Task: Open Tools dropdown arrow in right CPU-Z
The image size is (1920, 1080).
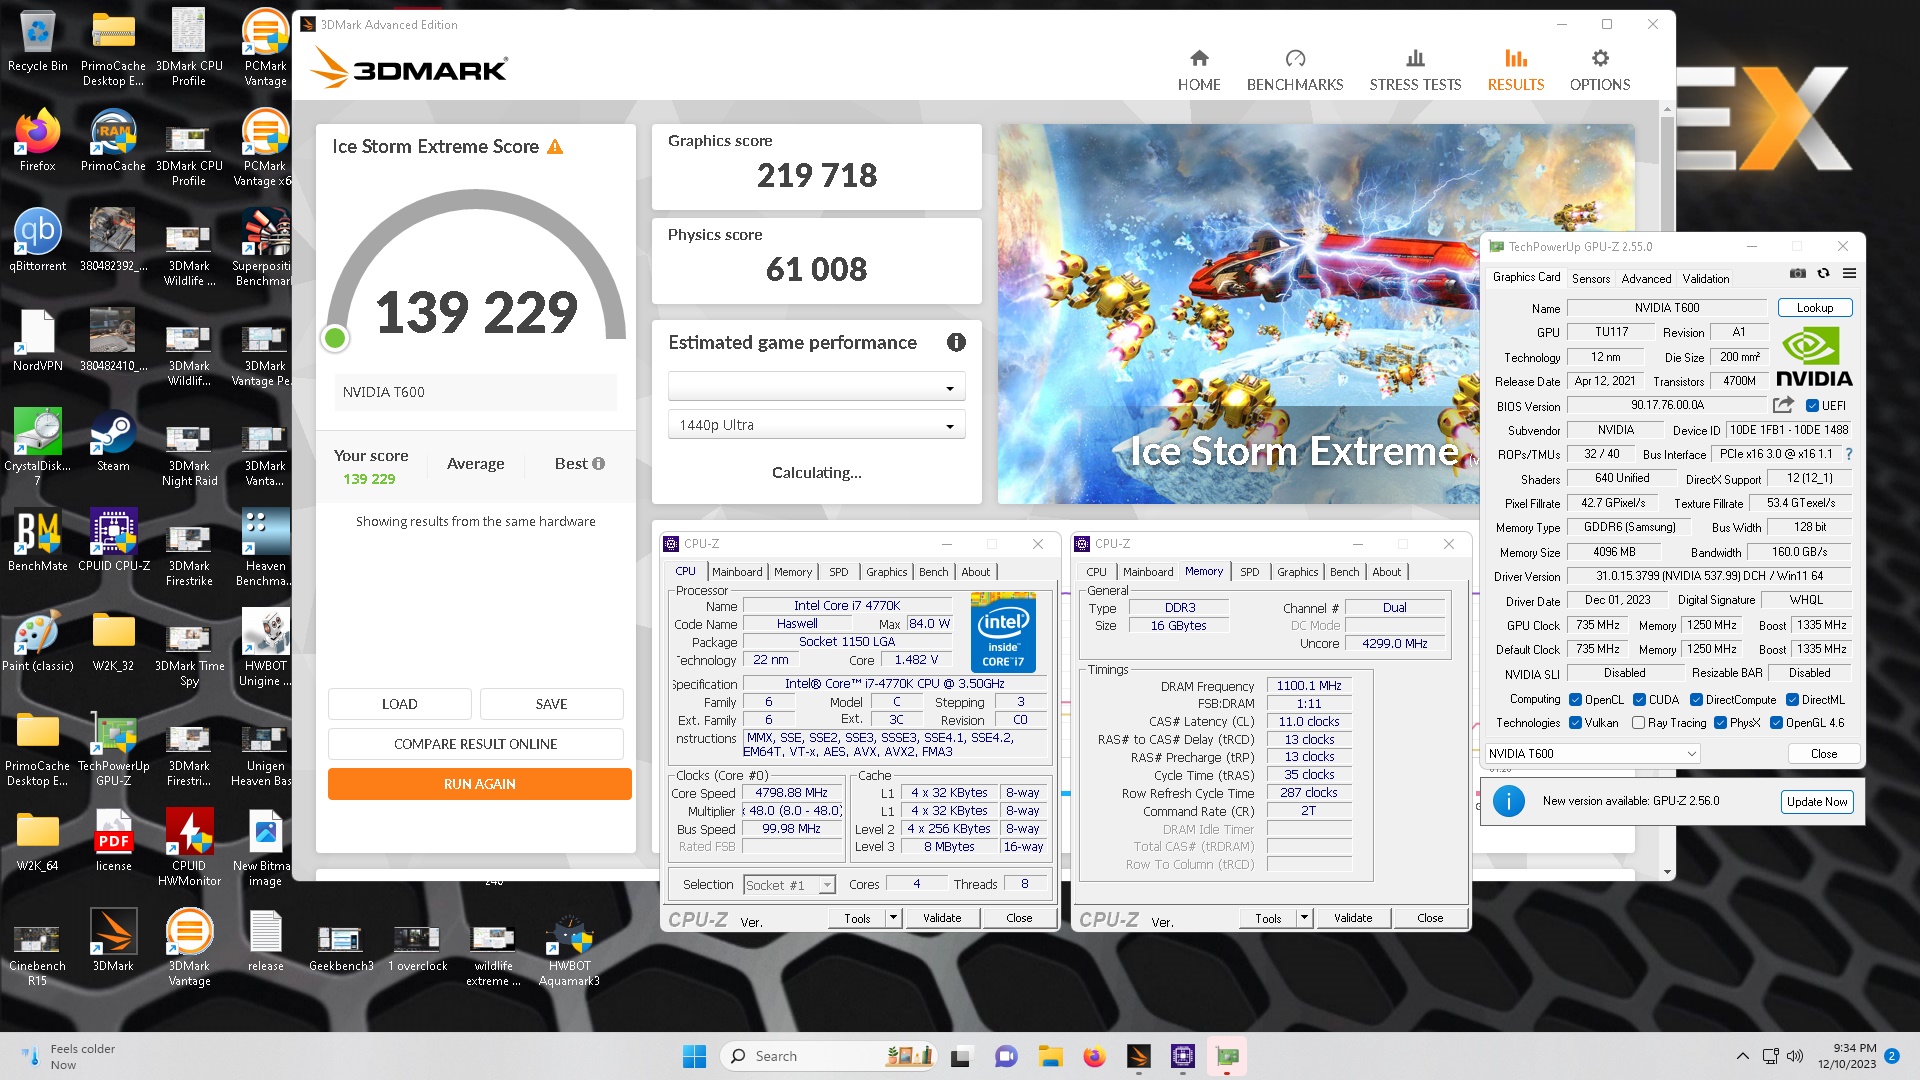Action: [1304, 918]
